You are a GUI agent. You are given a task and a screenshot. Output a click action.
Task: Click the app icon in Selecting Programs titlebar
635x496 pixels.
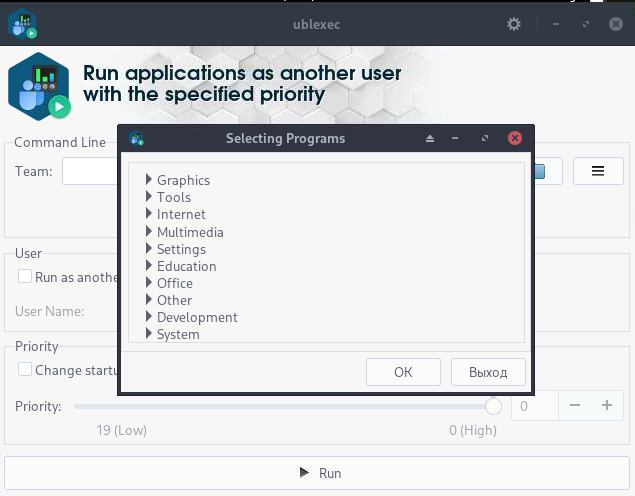137,139
